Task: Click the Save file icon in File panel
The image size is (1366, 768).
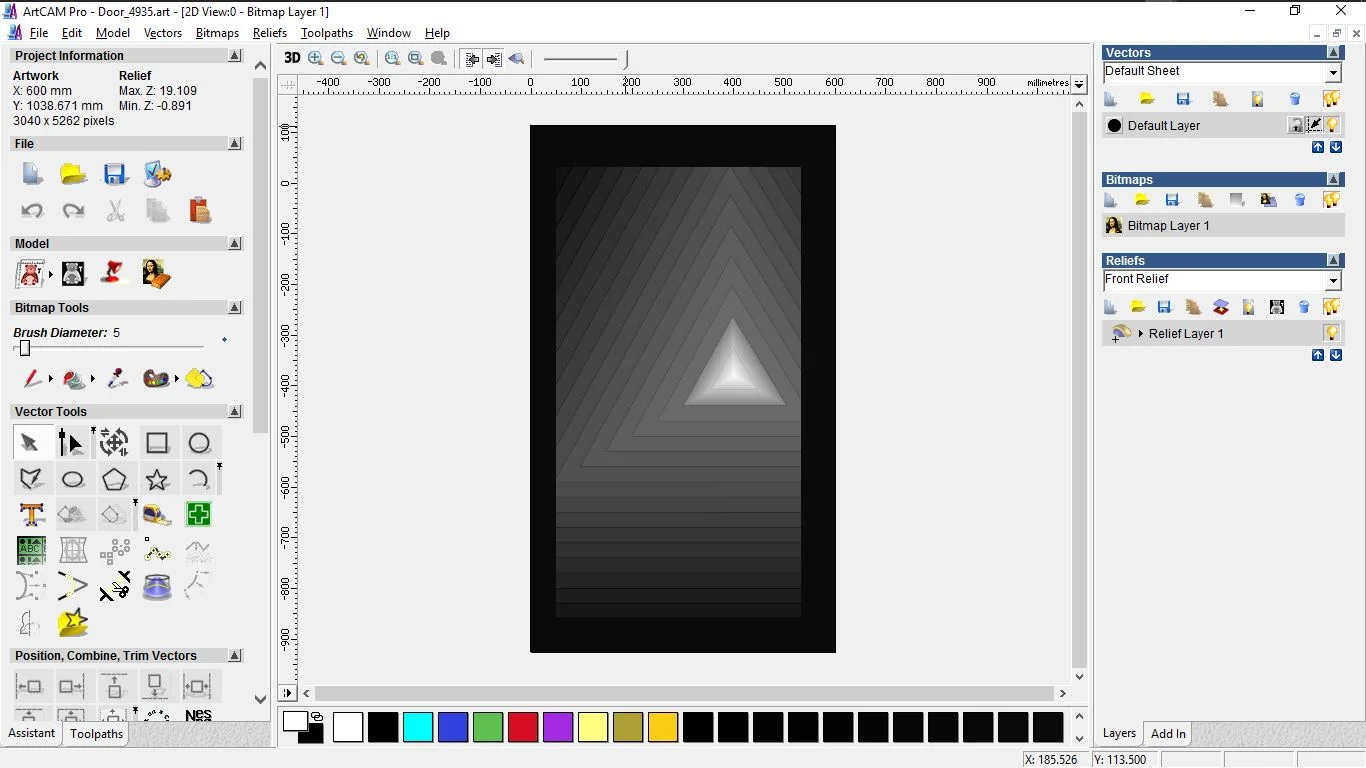Action: [115, 175]
